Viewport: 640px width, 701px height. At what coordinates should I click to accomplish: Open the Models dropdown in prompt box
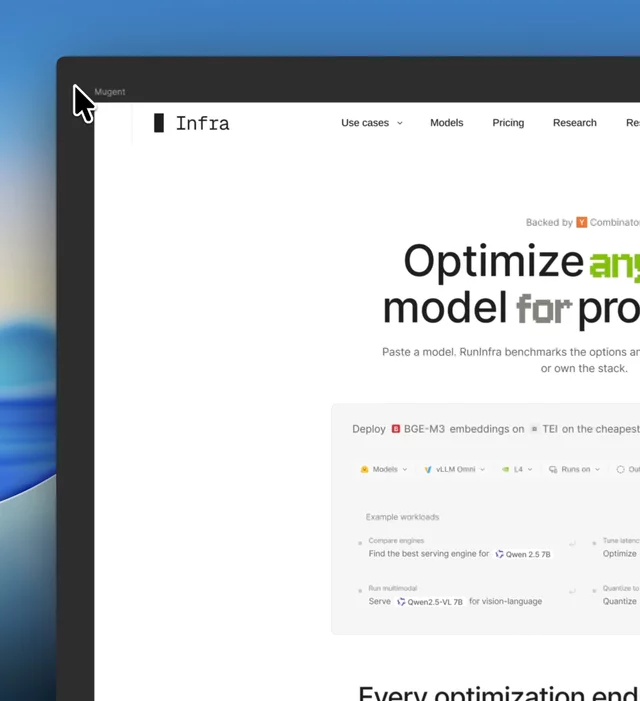pyautogui.click(x=384, y=469)
